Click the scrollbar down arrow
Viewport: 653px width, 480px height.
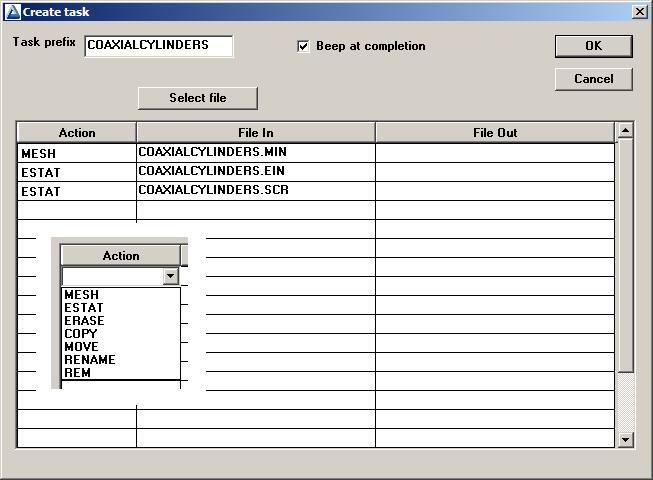(625, 439)
